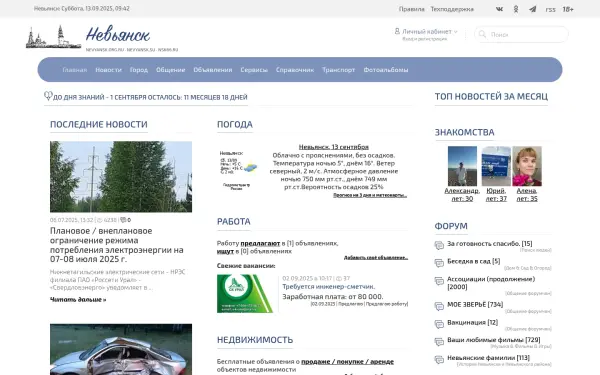Image resolution: width=600 pixels, height=375 pixels.
Task: Click Читать дальше under the electricity news
Action: pyautogui.click(x=78, y=300)
